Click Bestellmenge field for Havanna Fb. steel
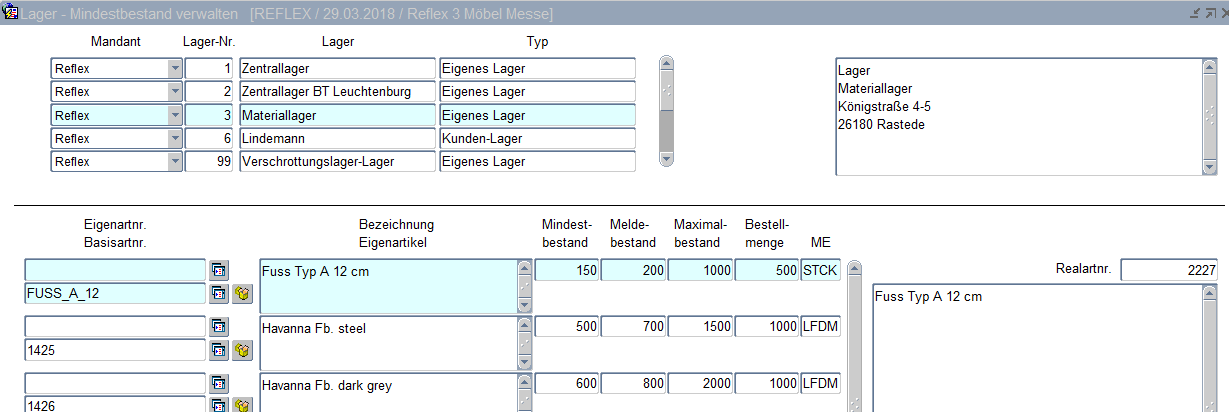Screen dimensions: 1229x412 point(766,327)
